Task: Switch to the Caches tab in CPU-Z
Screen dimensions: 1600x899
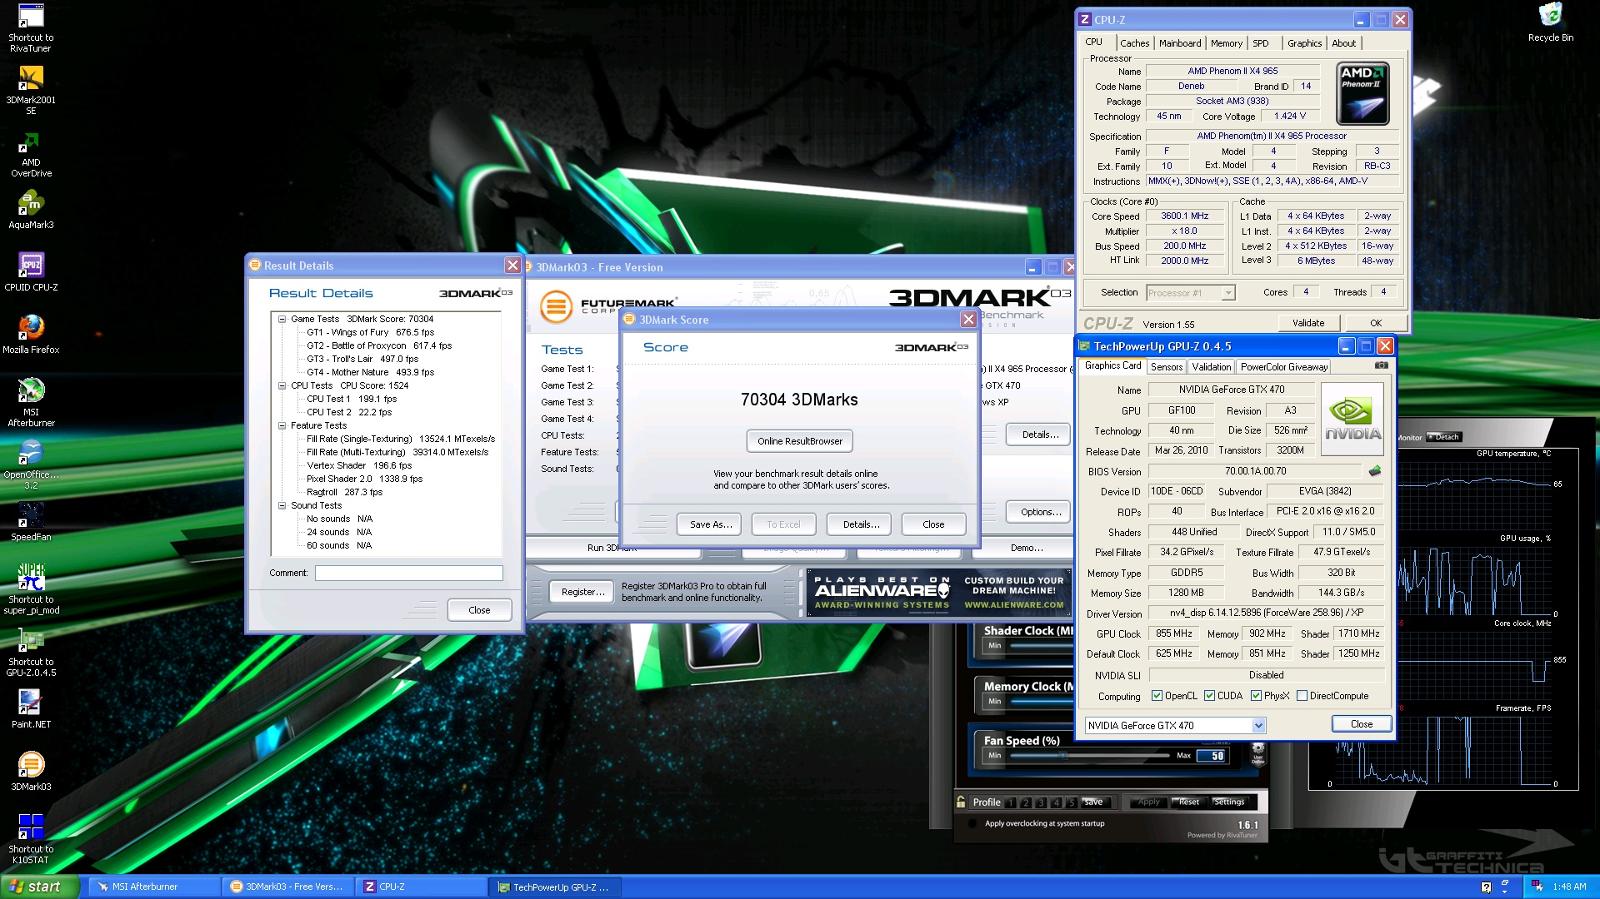Action: tap(1134, 43)
